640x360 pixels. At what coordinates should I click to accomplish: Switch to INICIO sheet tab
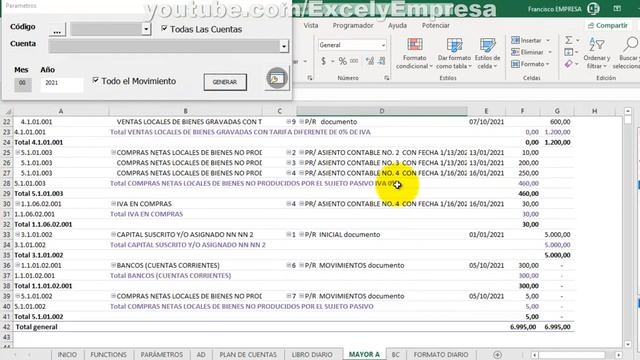[67, 355]
